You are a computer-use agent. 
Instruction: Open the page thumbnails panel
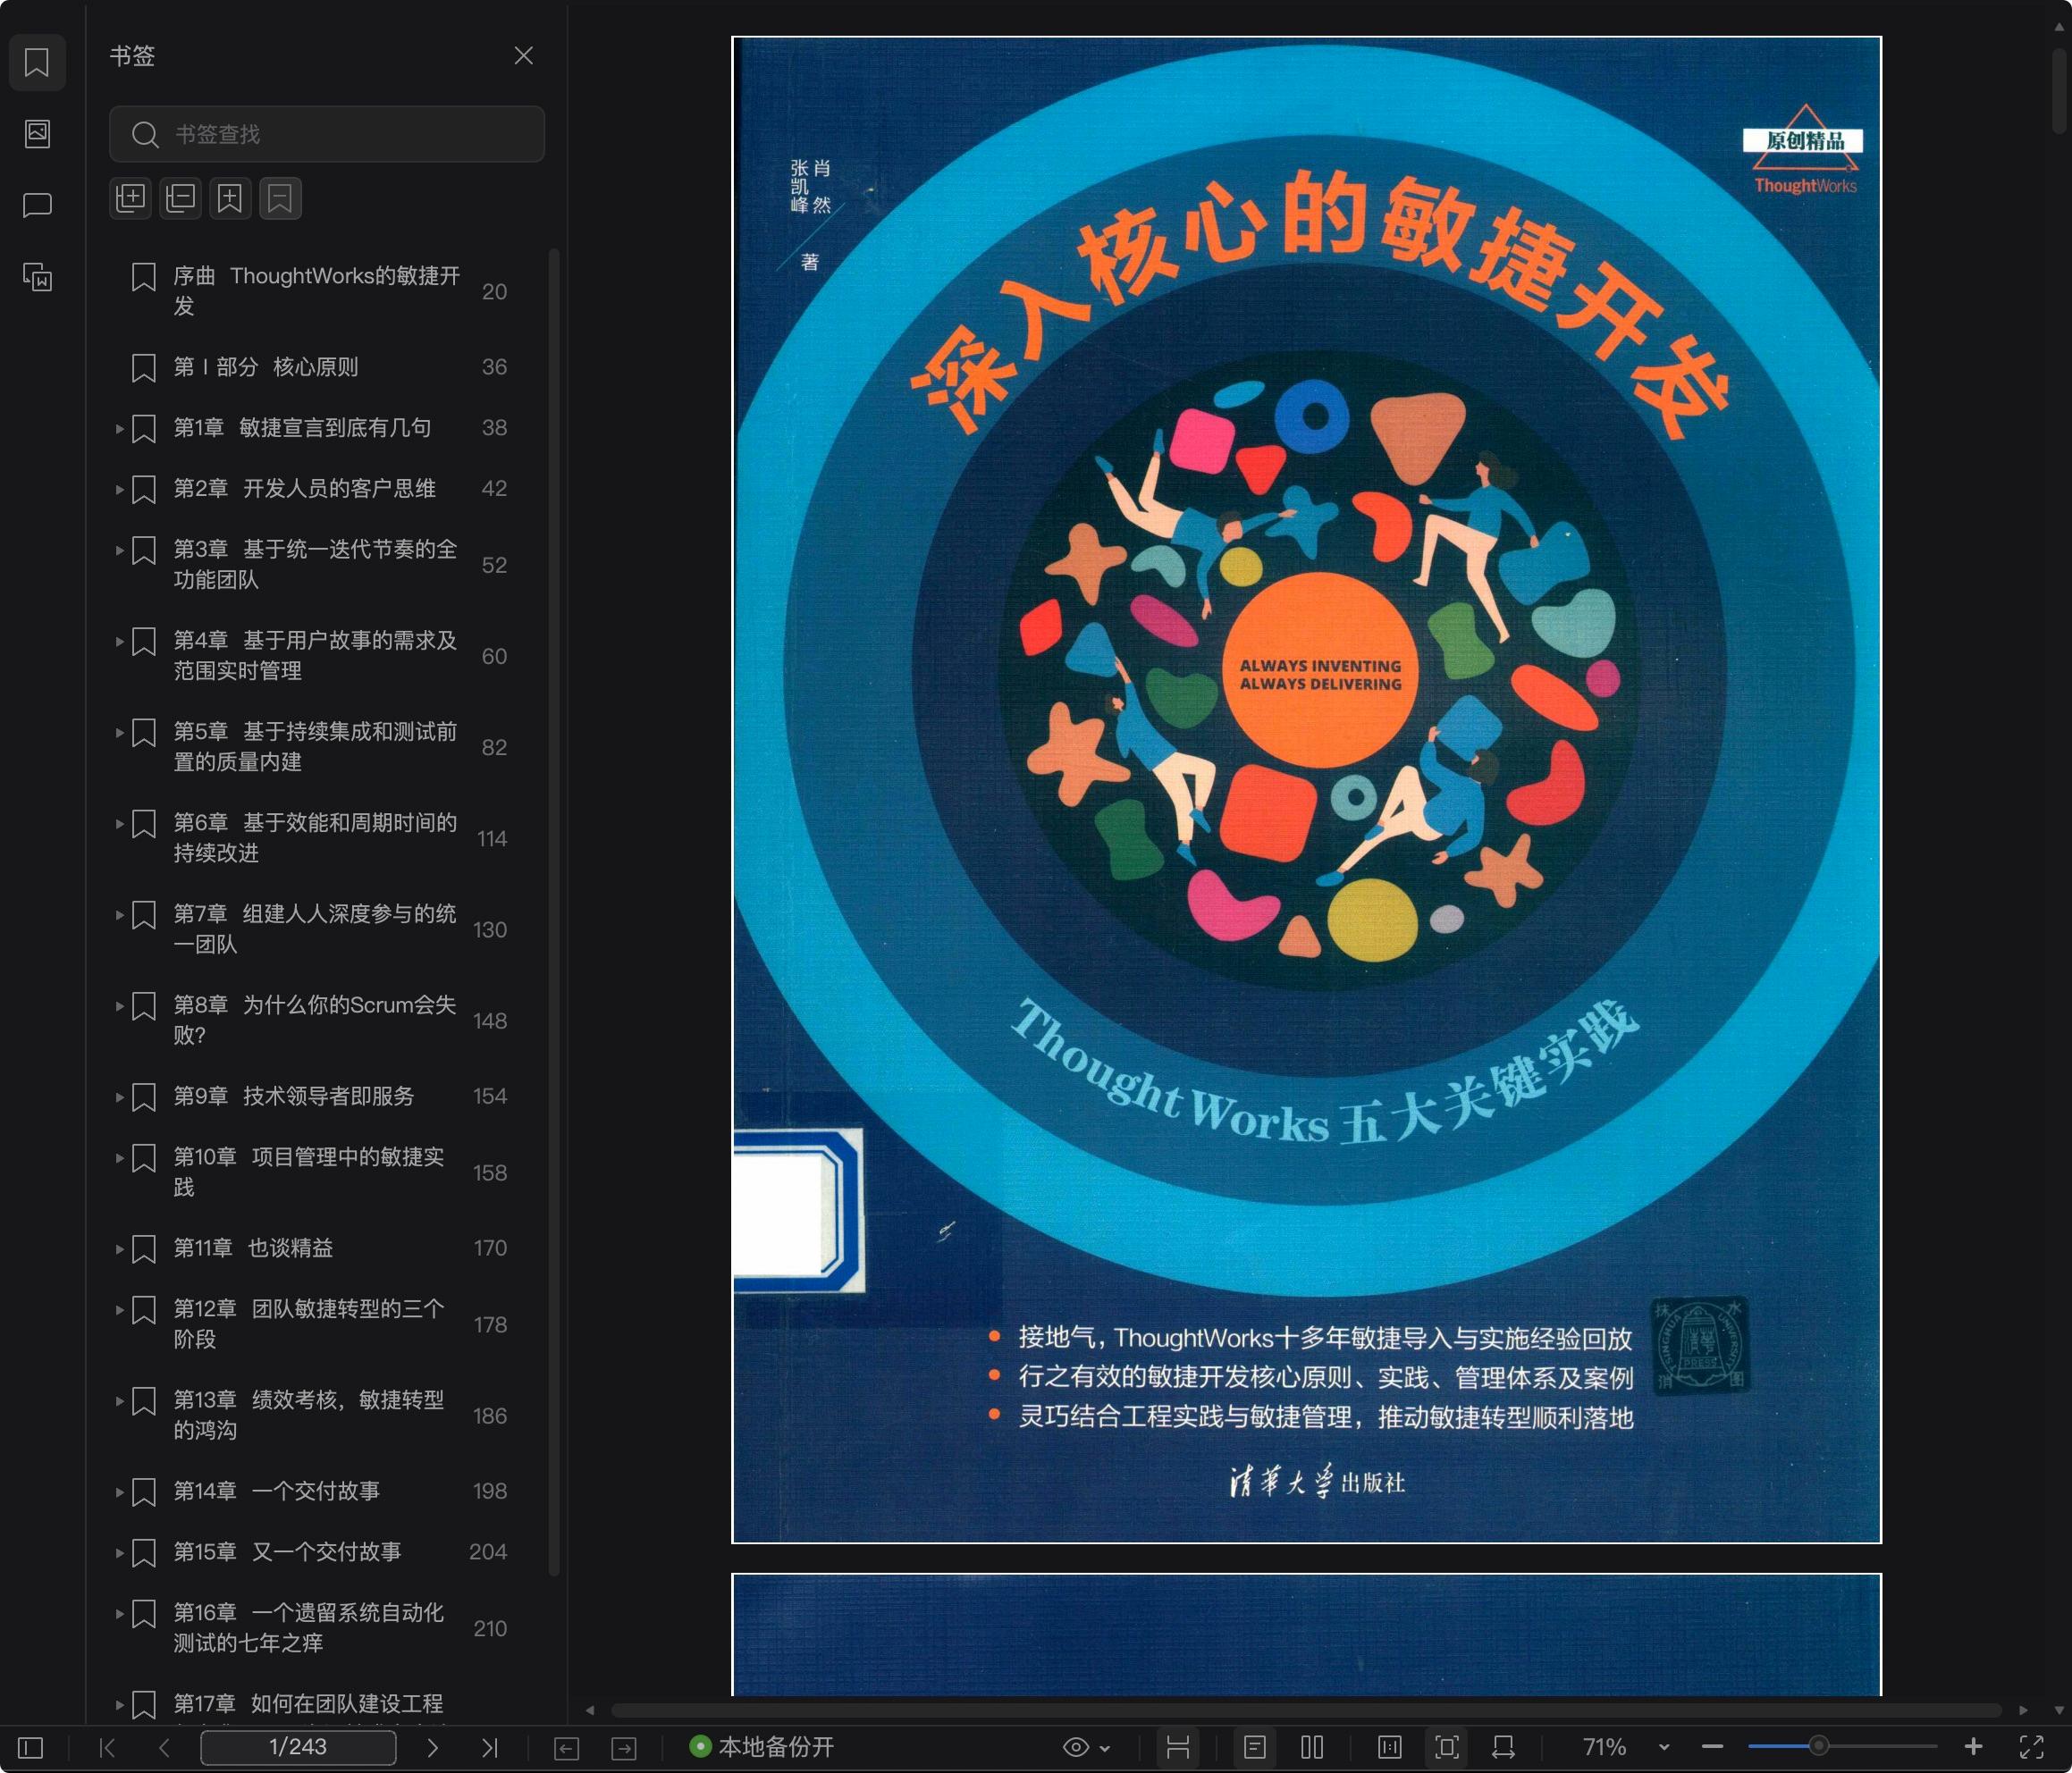tap(37, 133)
